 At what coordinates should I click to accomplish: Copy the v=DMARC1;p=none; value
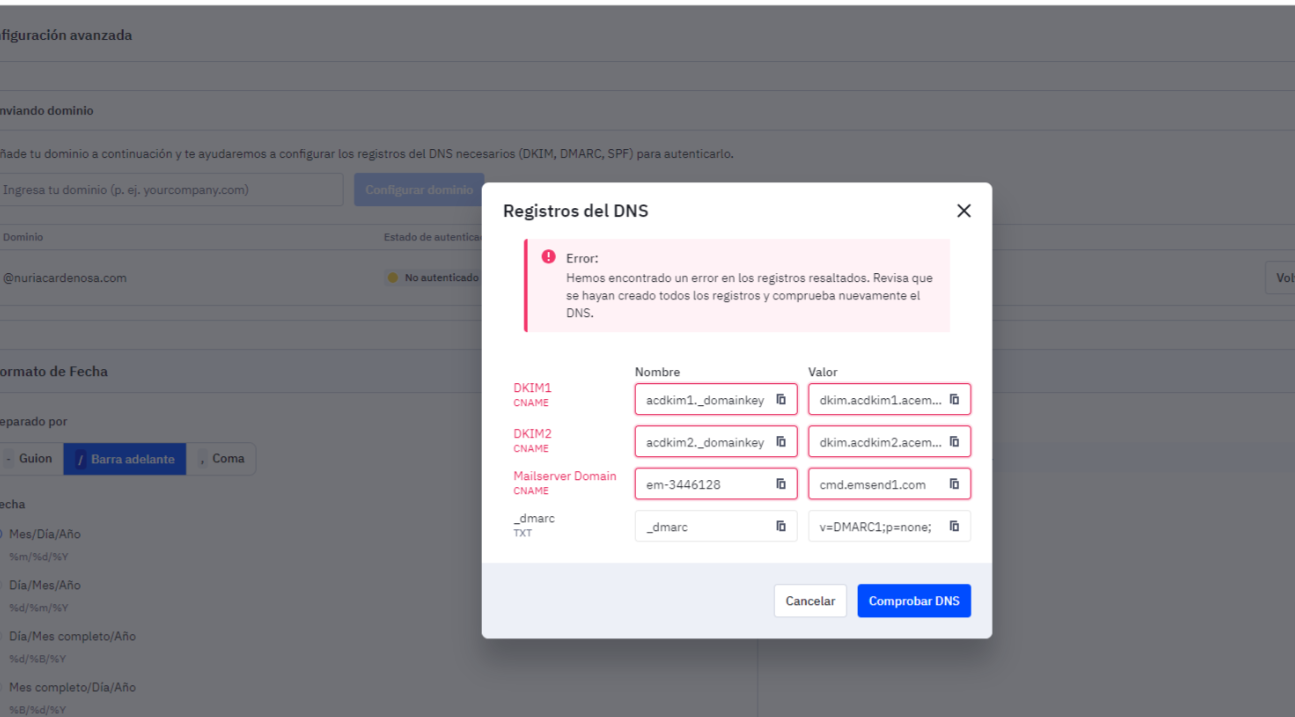(954, 526)
